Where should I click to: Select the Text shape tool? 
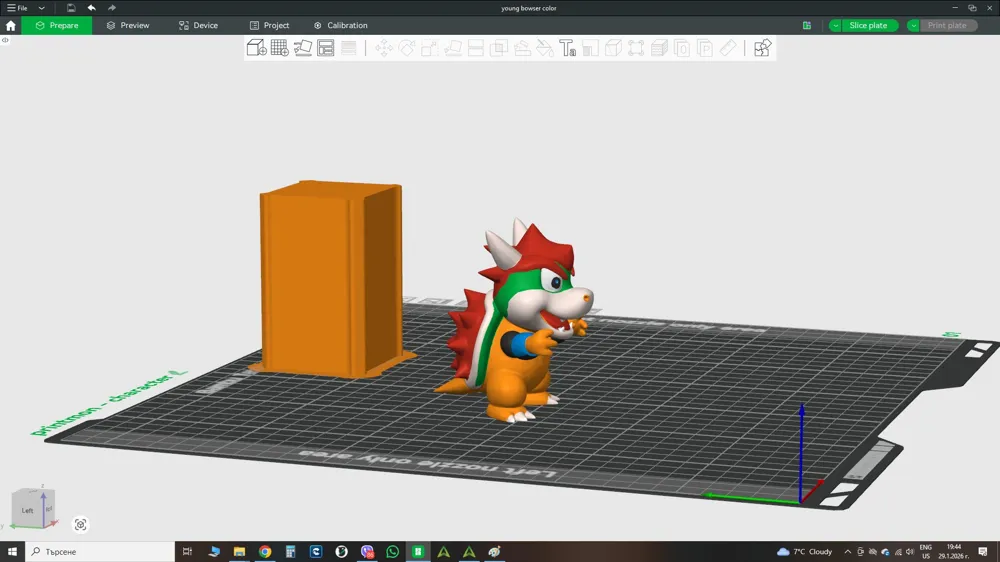(568, 48)
